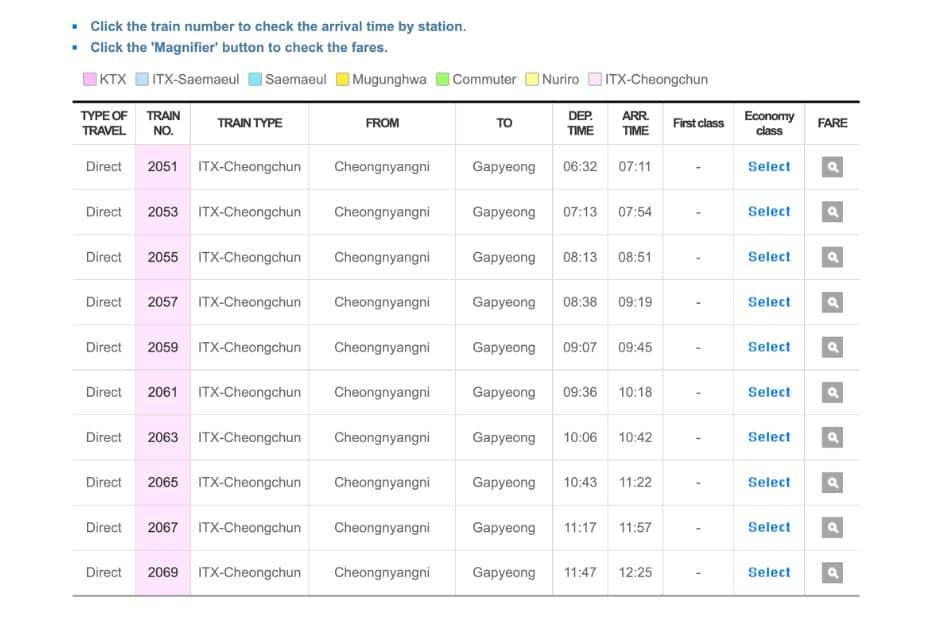Click the 'Magnifier' button instruction text
This screenshot has height=620, width=930.
click(238, 47)
